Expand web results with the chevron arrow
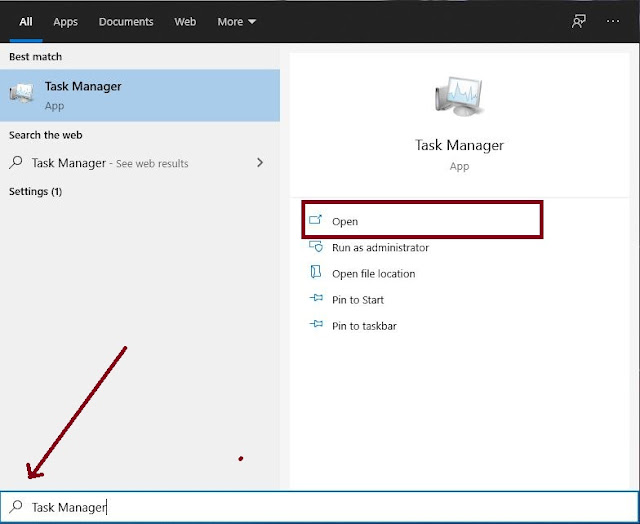 (260, 163)
